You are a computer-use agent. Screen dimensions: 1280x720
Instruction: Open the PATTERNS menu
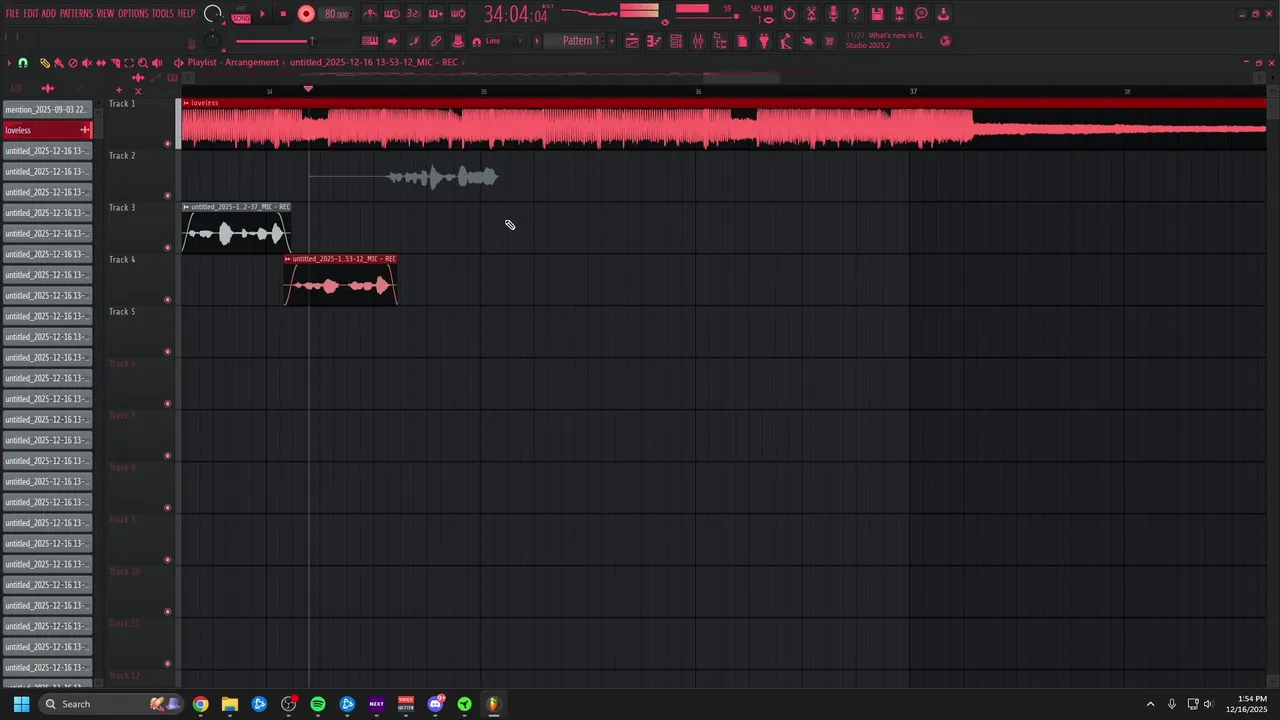[76, 14]
